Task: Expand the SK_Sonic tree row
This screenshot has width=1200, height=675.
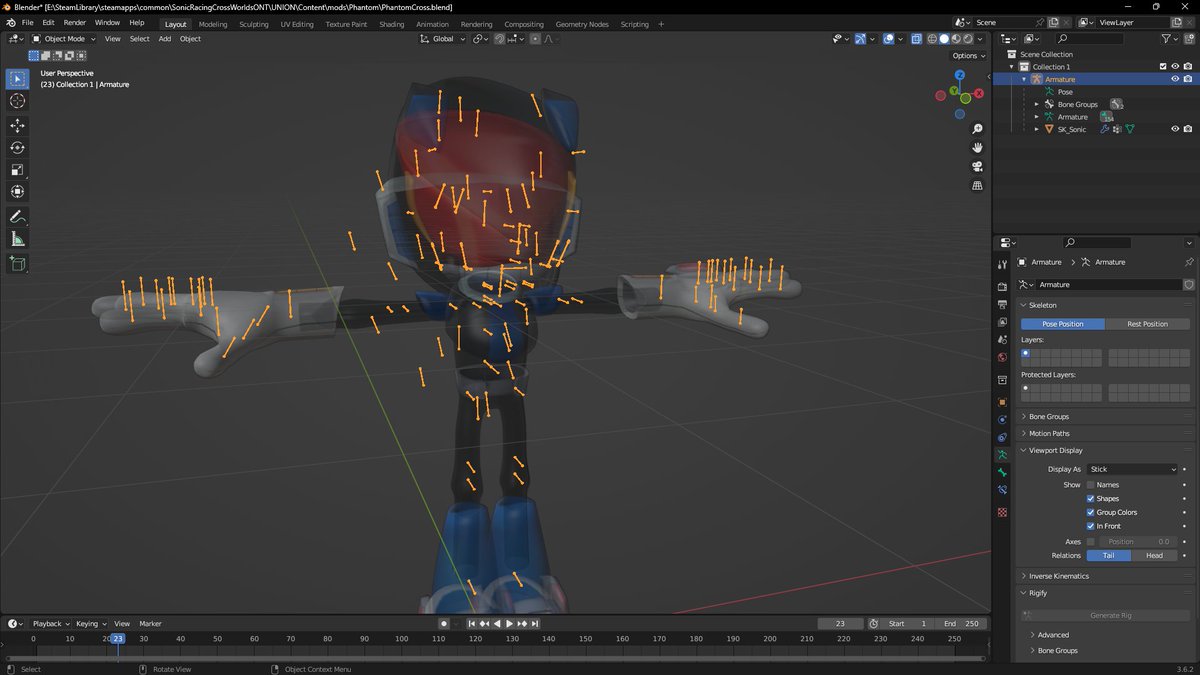Action: [x=1037, y=129]
